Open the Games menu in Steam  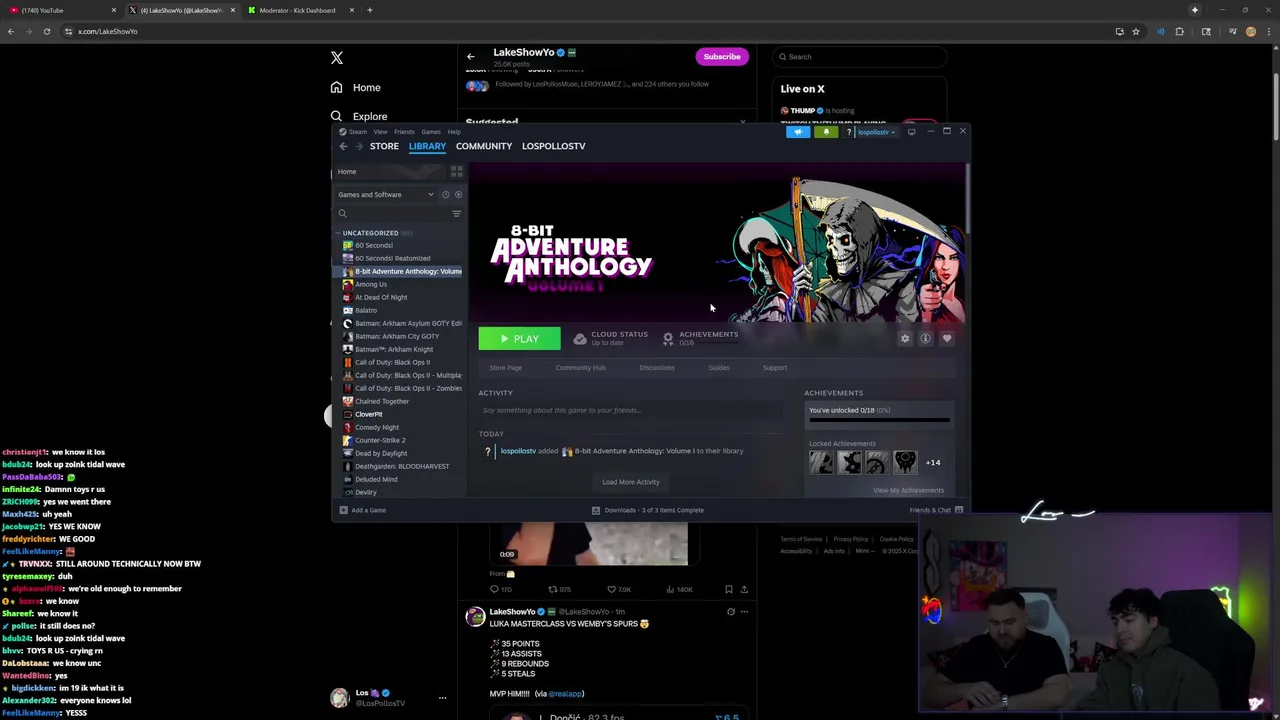[x=431, y=132]
